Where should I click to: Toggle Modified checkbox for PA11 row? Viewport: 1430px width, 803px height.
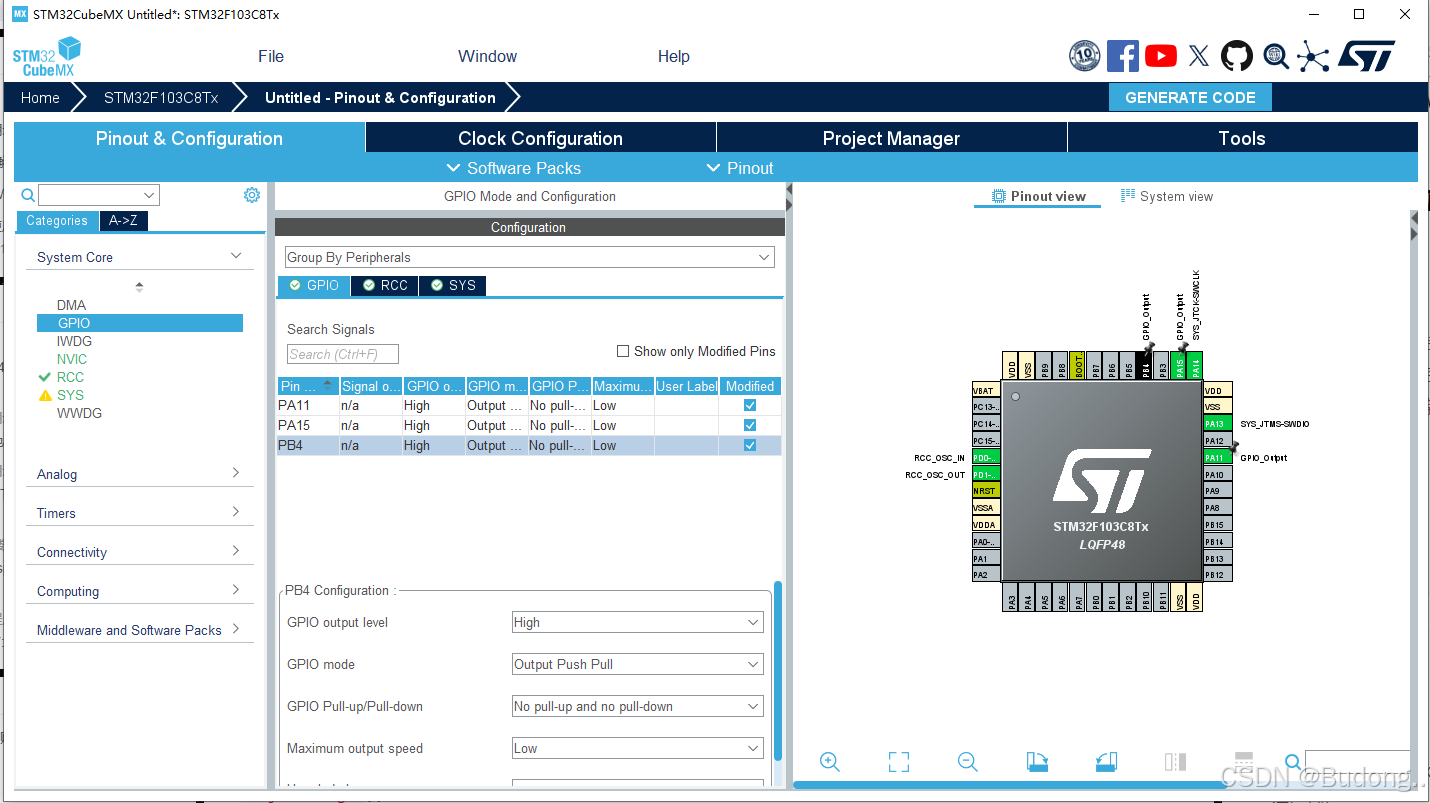[x=750, y=406]
